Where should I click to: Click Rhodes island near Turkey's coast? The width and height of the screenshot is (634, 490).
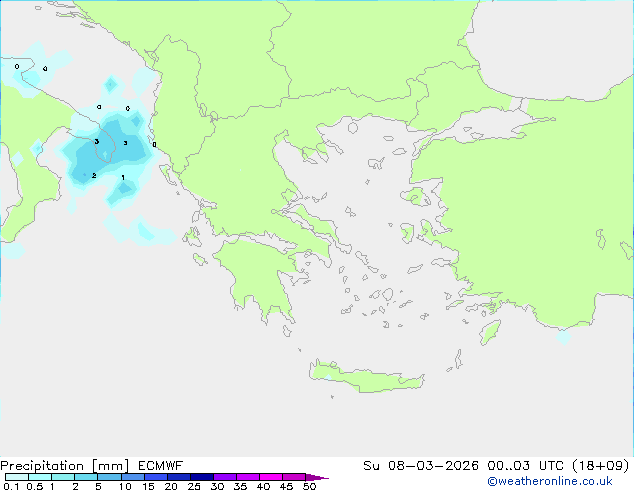(490, 332)
